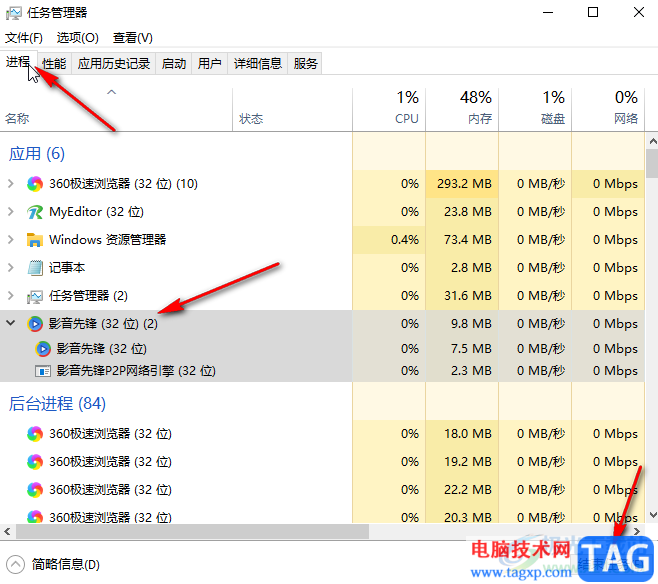
Task: Expand the 记事本 process group
Action: click(10, 268)
